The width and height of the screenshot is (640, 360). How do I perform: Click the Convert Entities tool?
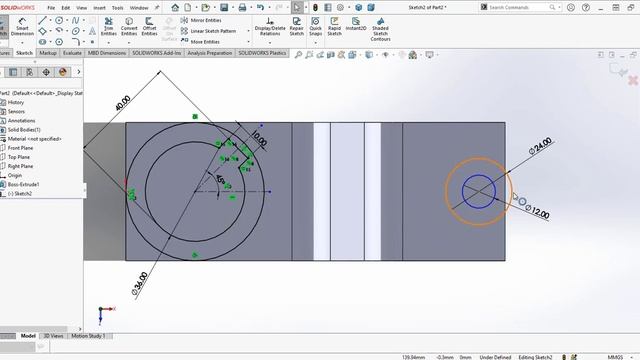click(129, 27)
